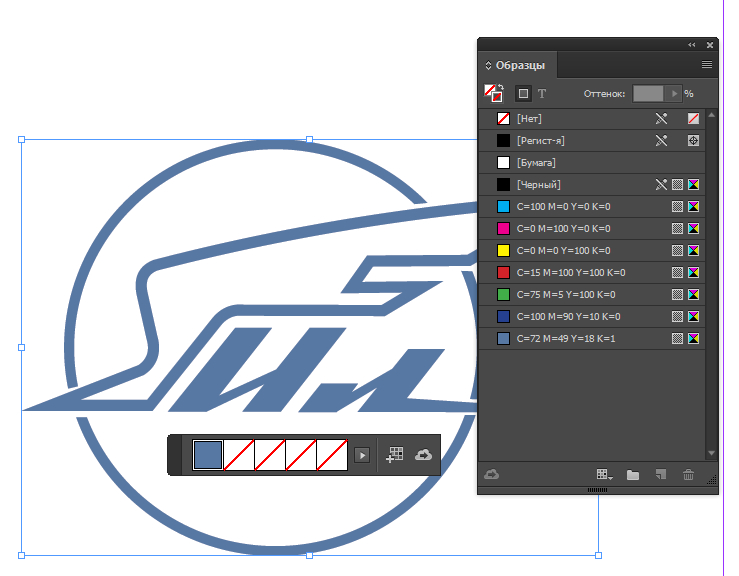
Task: Click CMYK mode icon in C=15 M=100 row
Action: click(693, 272)
